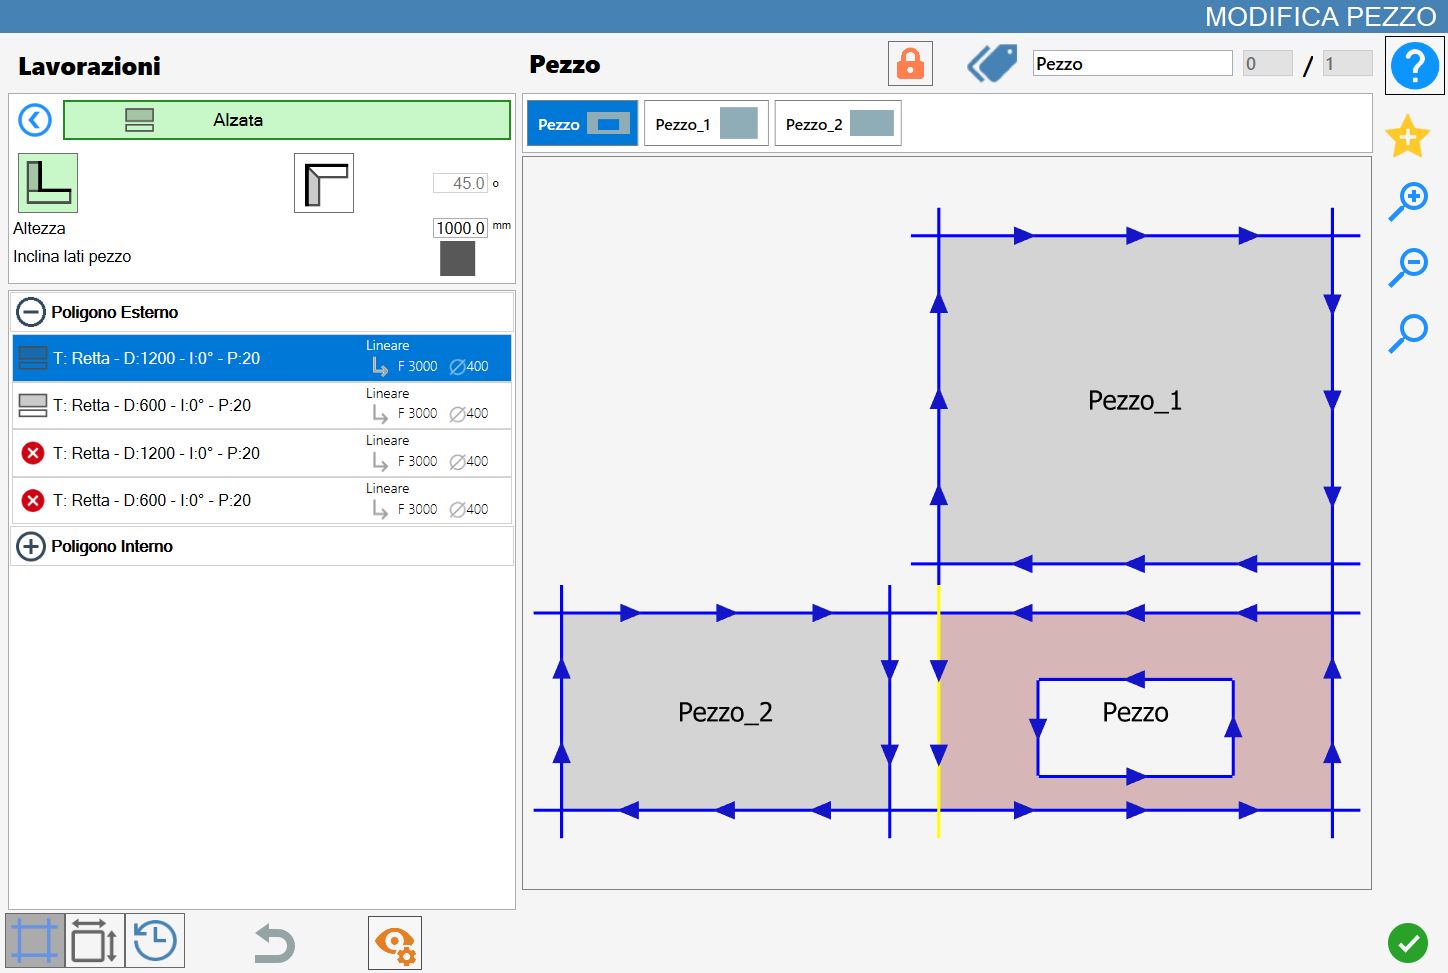
Task: Click the dark gray Inclina lati pezzo swatch
Action: coord(458,259)
